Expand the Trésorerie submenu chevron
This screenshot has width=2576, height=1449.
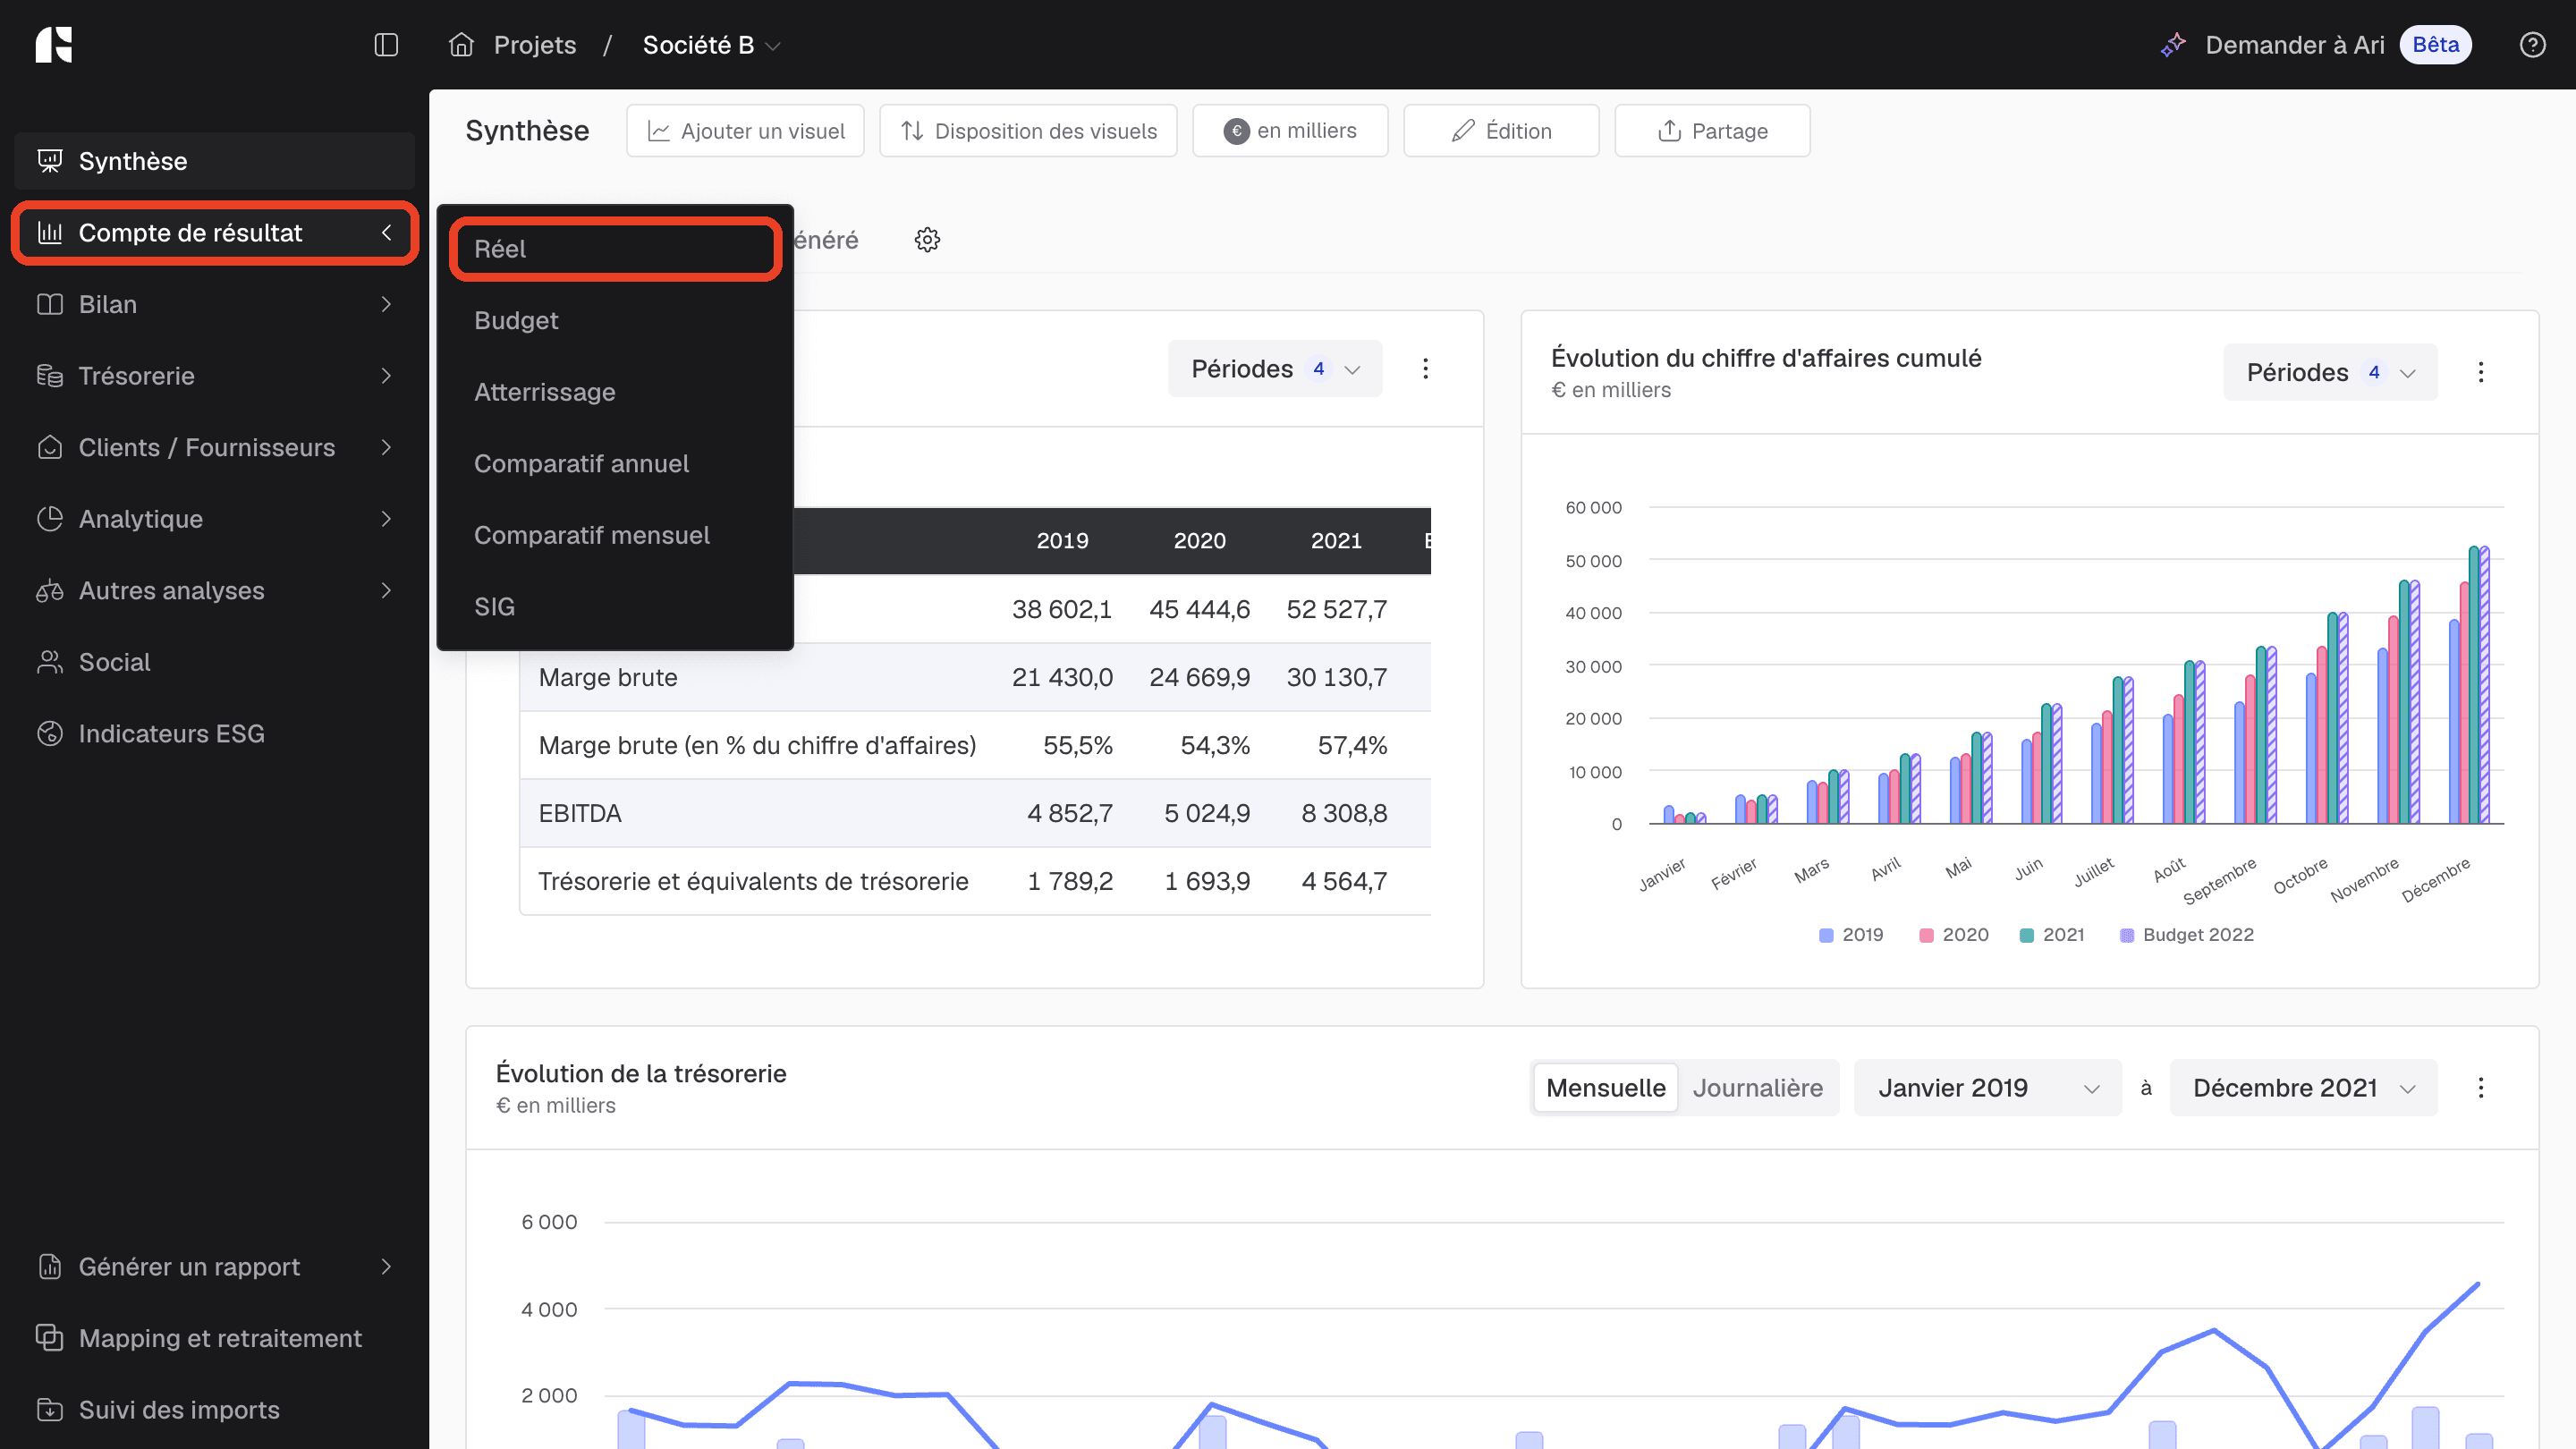[x=387, y=376]
